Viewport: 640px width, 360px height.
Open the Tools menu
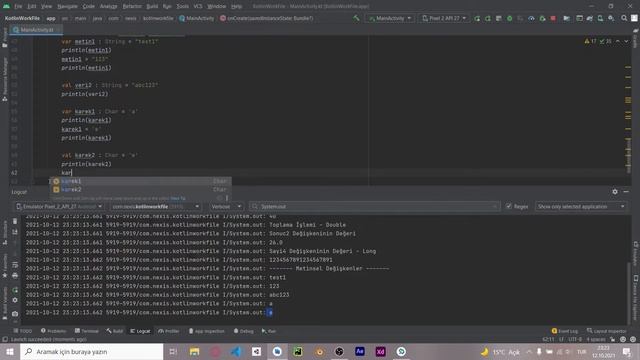point(182,6)
